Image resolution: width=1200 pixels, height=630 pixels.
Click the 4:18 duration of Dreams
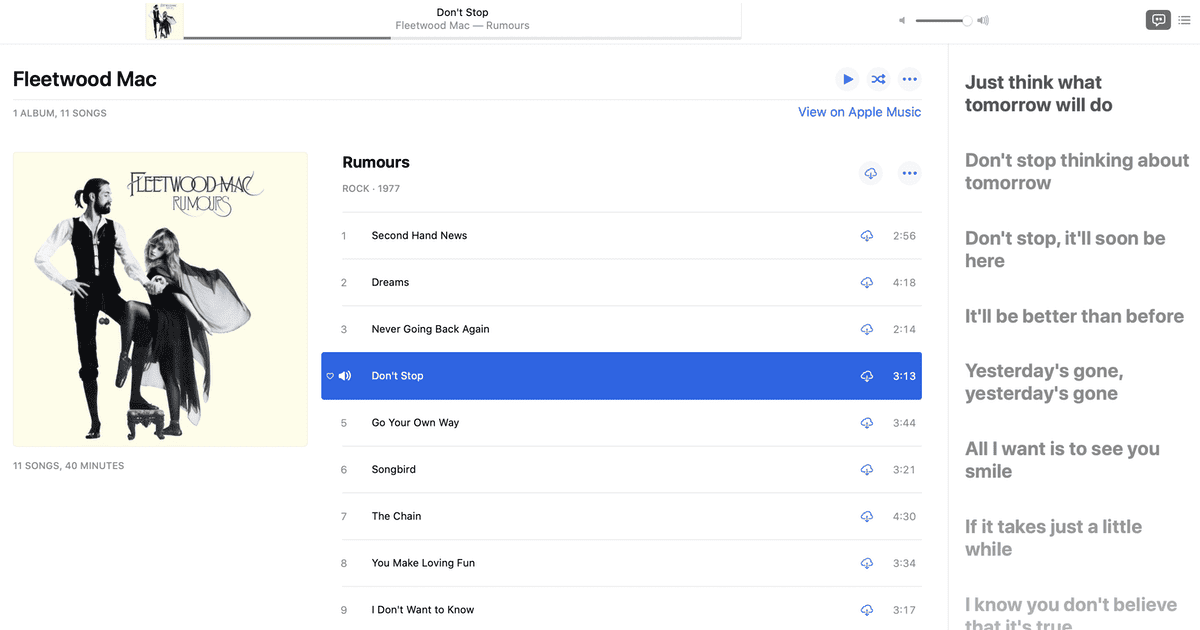[904, 283]
